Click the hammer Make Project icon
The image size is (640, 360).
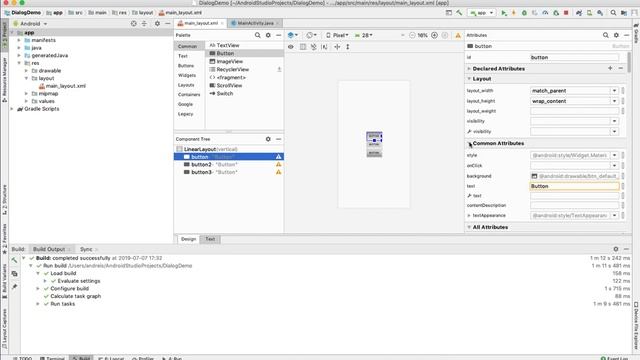click(459, 13)
